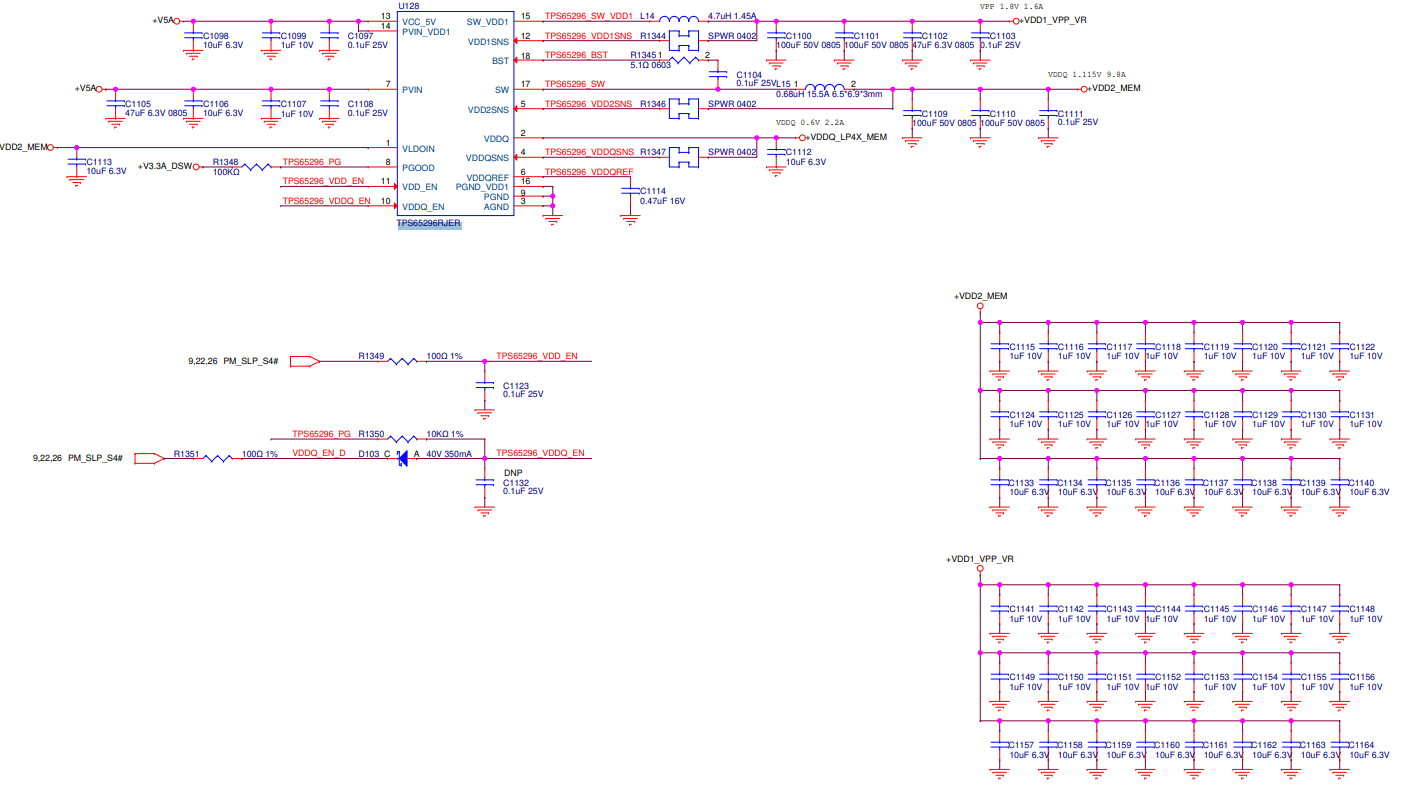Select the C1099 designator

[294, 36]
